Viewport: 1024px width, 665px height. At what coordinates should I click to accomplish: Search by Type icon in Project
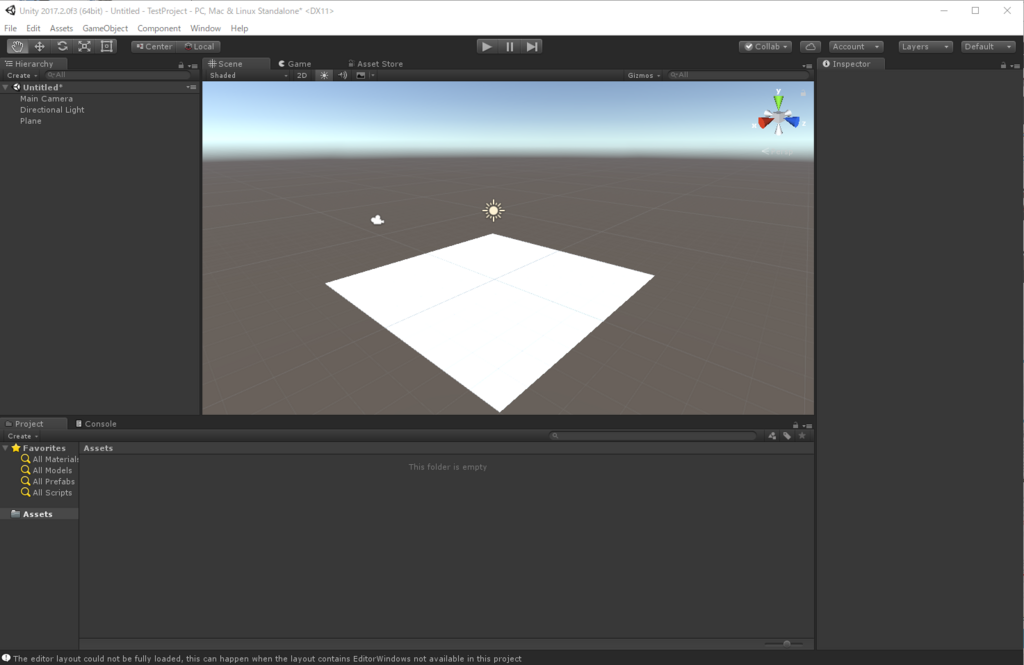[772, 436]
